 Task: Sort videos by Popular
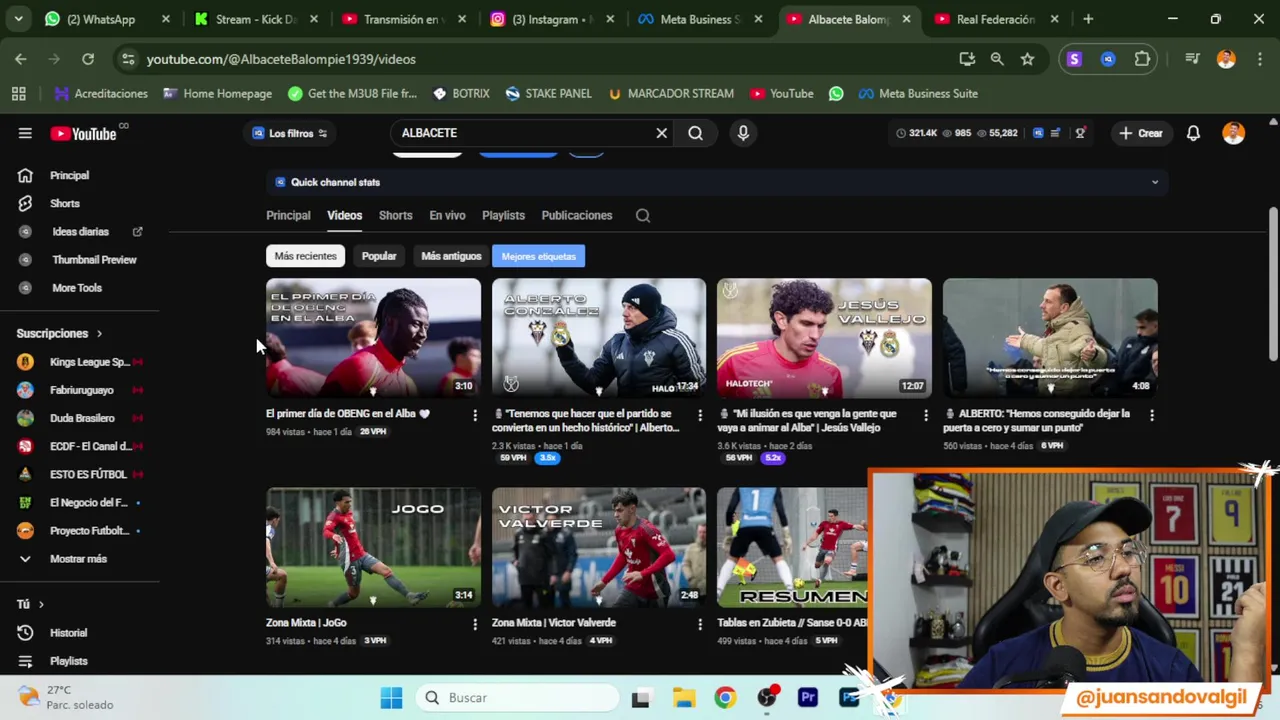coord(379,256)
